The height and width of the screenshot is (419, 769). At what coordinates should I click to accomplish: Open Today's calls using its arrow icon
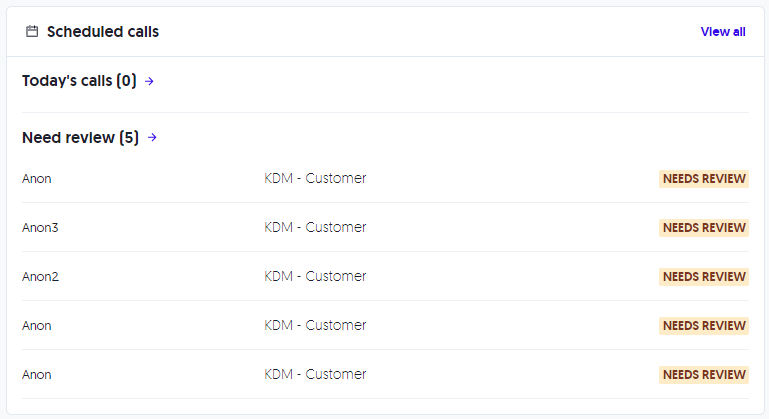pos(150,81)
